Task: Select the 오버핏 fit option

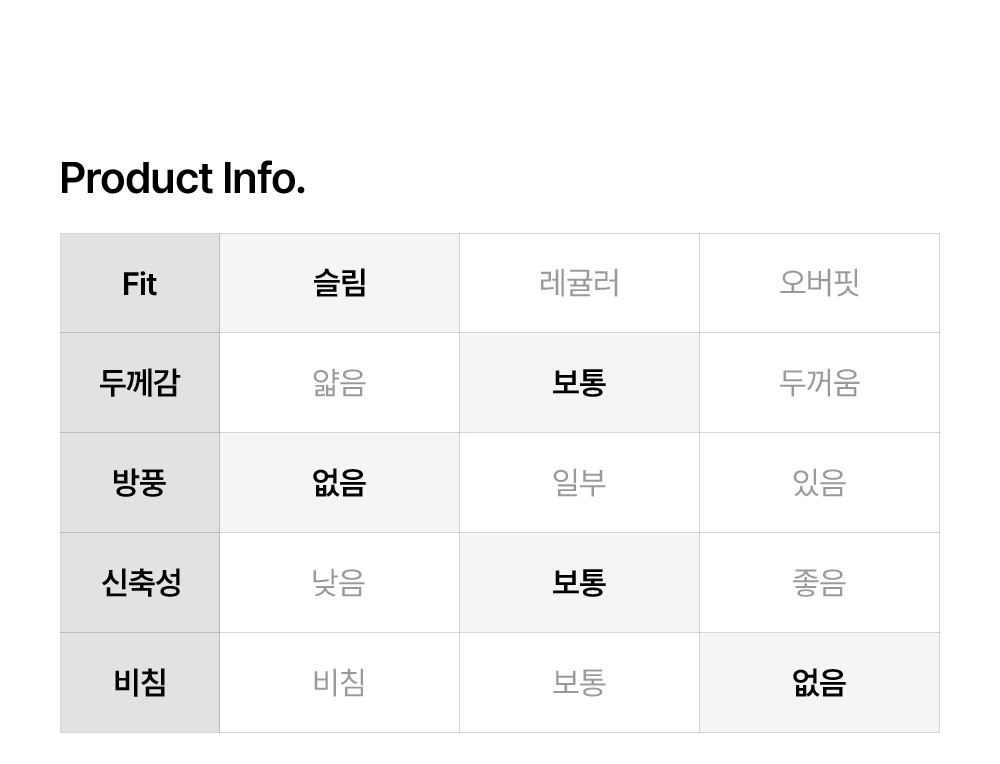Action: 819,283
